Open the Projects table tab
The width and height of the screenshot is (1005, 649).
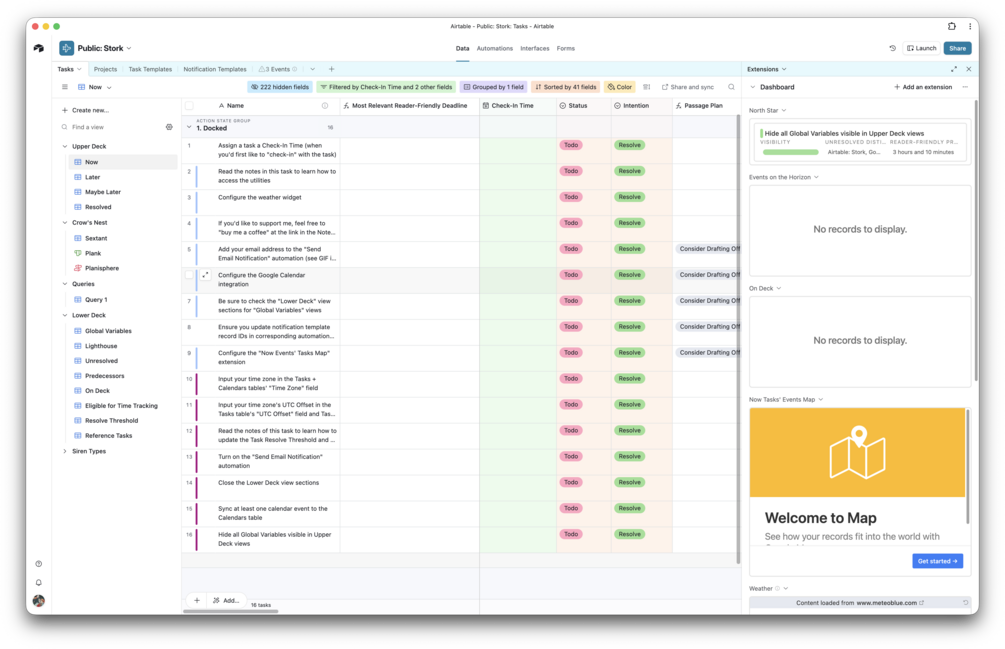point(105,69)
